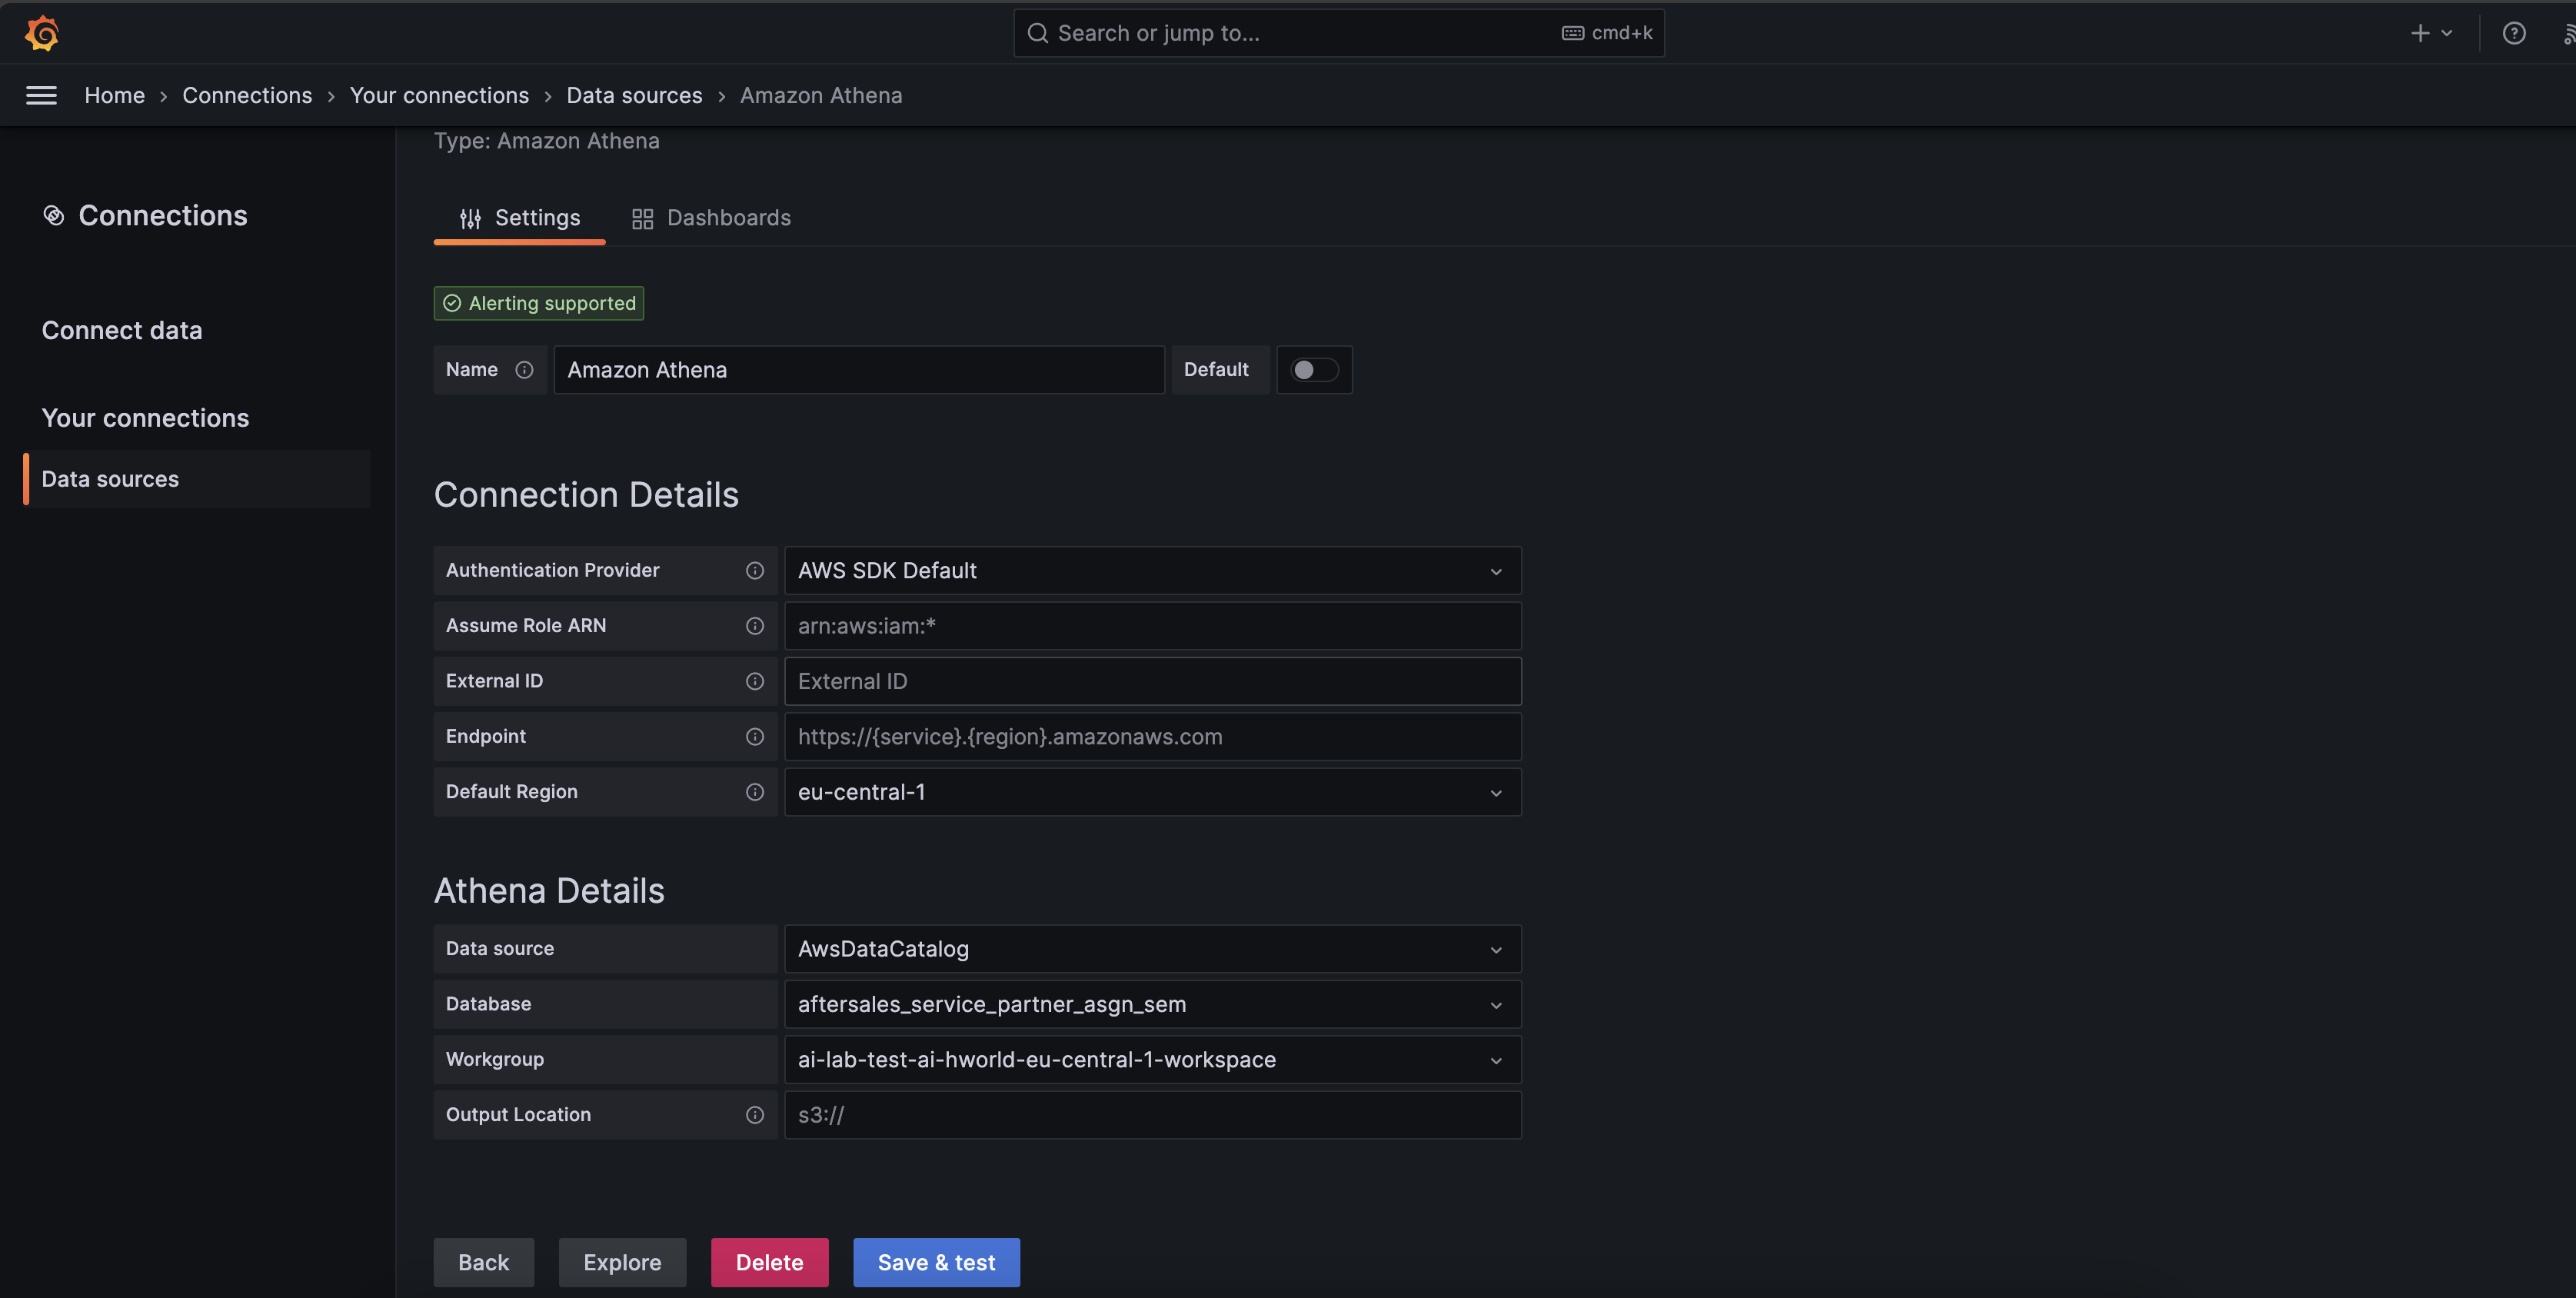Open the Data source AwsDataCatalog dropdown

(x=1152, y=949)
